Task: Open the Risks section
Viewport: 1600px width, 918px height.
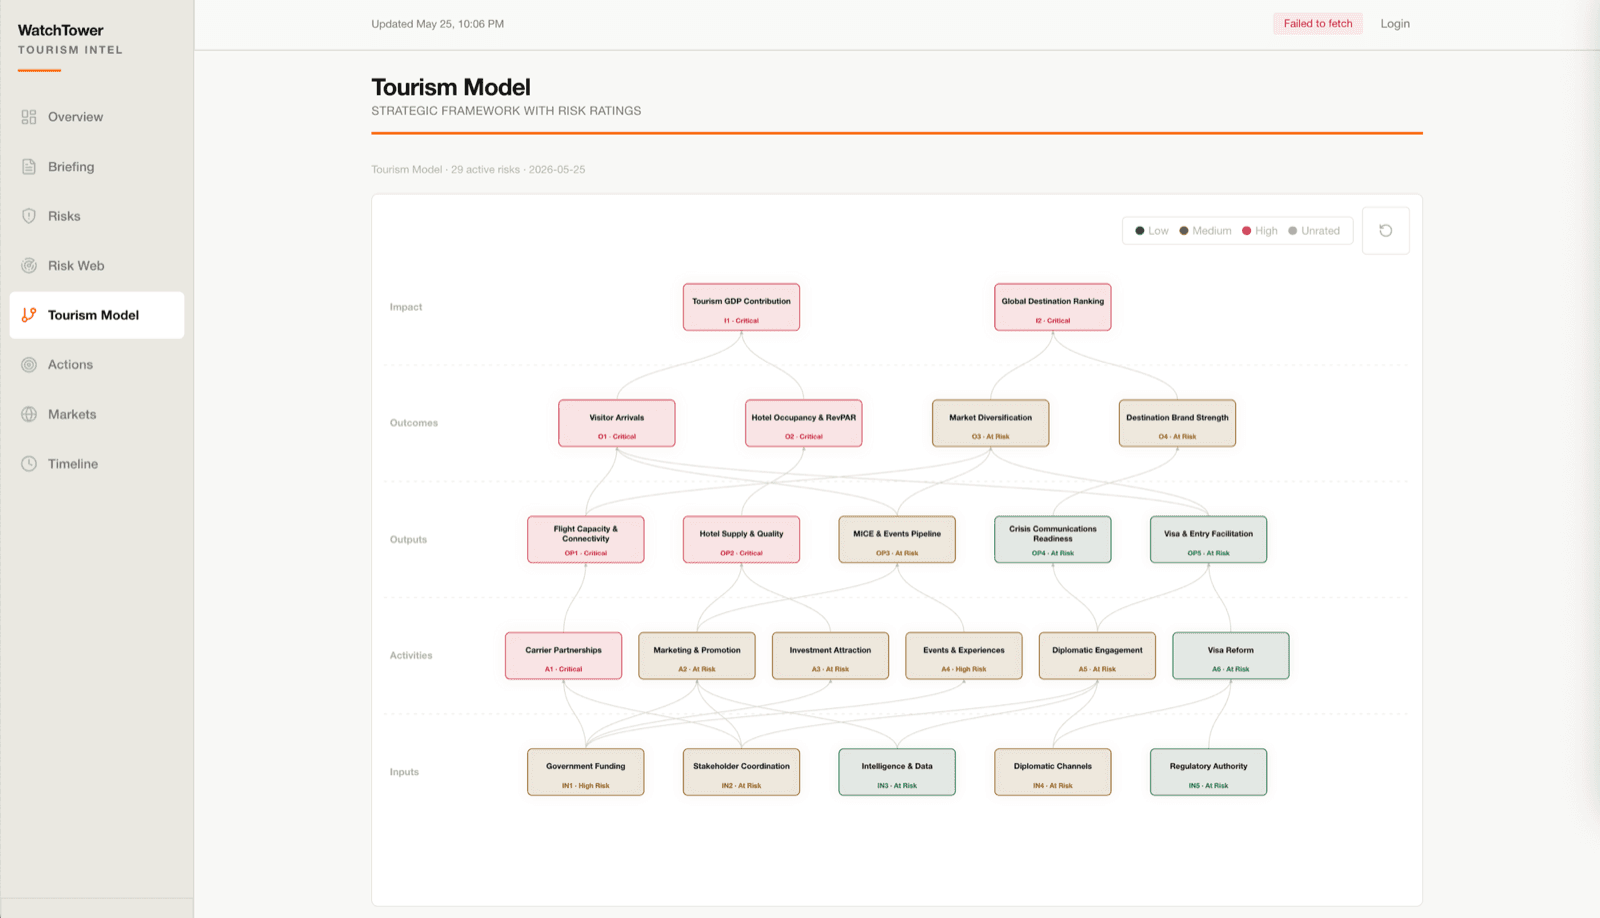Action: [97, 216]
